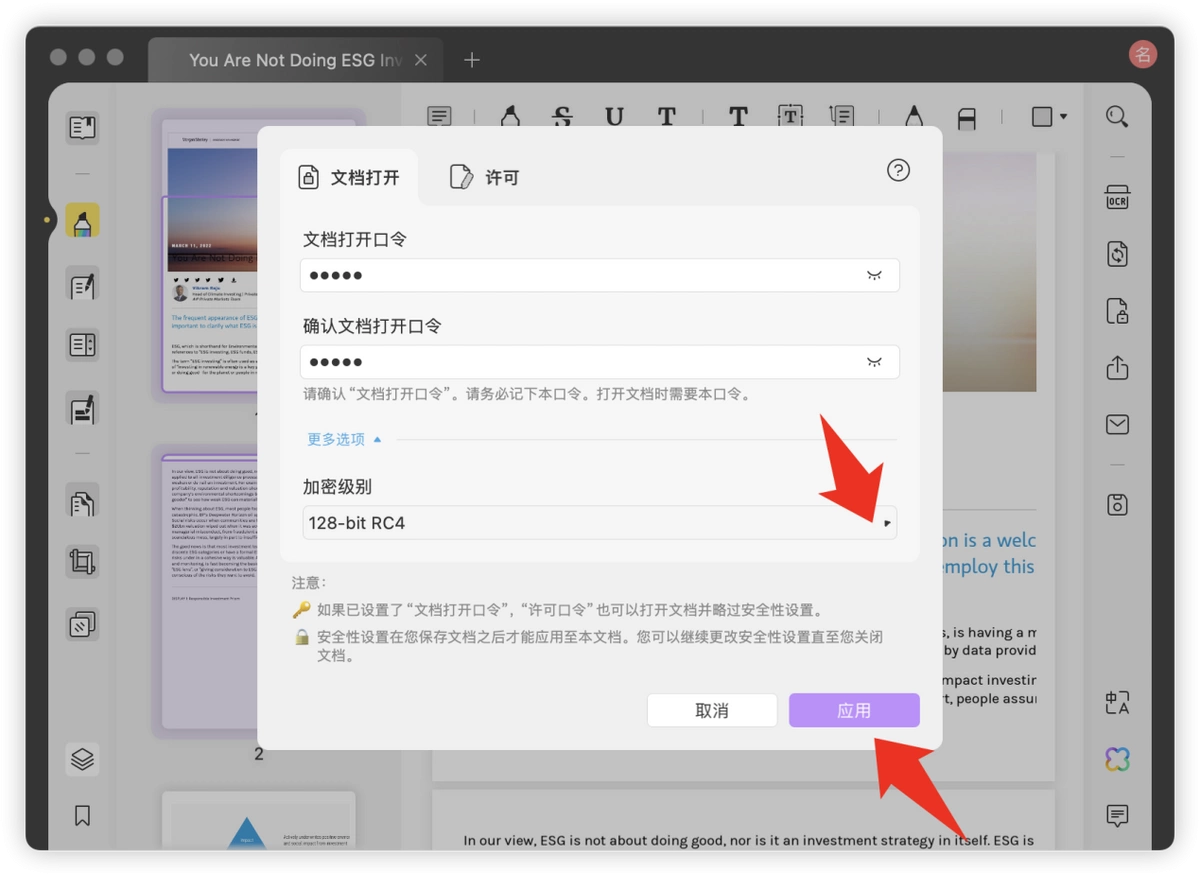The height and width of the screenshot is (876, 1200).
Task: Click into the 确认文档打开口令 password field
Action: pyautogui.click(x=599, y=362)
